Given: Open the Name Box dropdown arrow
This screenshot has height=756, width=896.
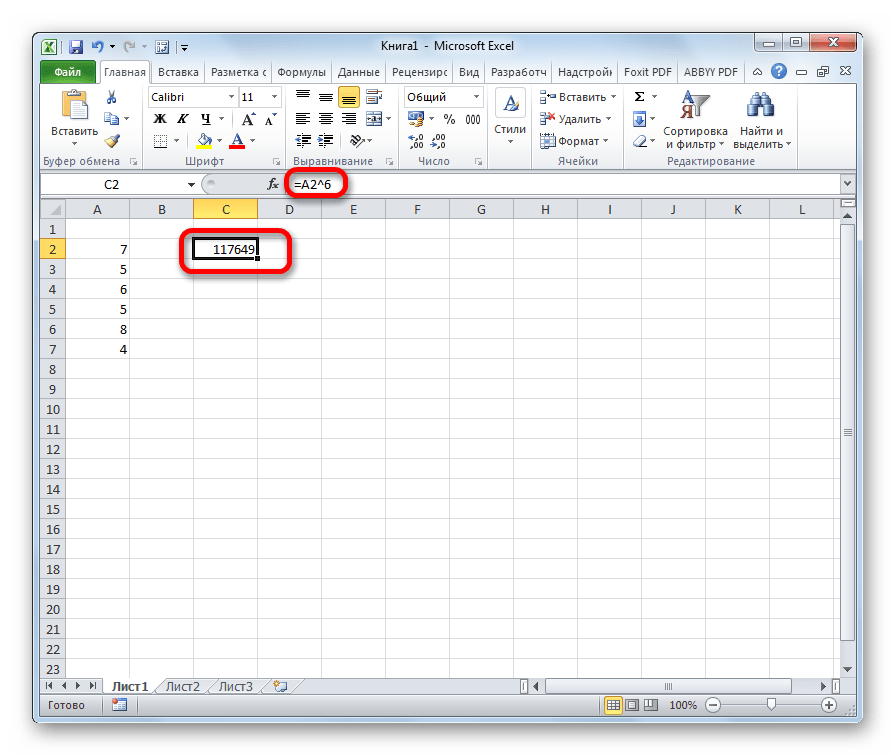Looking at the screenshot, I should click(x=192, y=185).
